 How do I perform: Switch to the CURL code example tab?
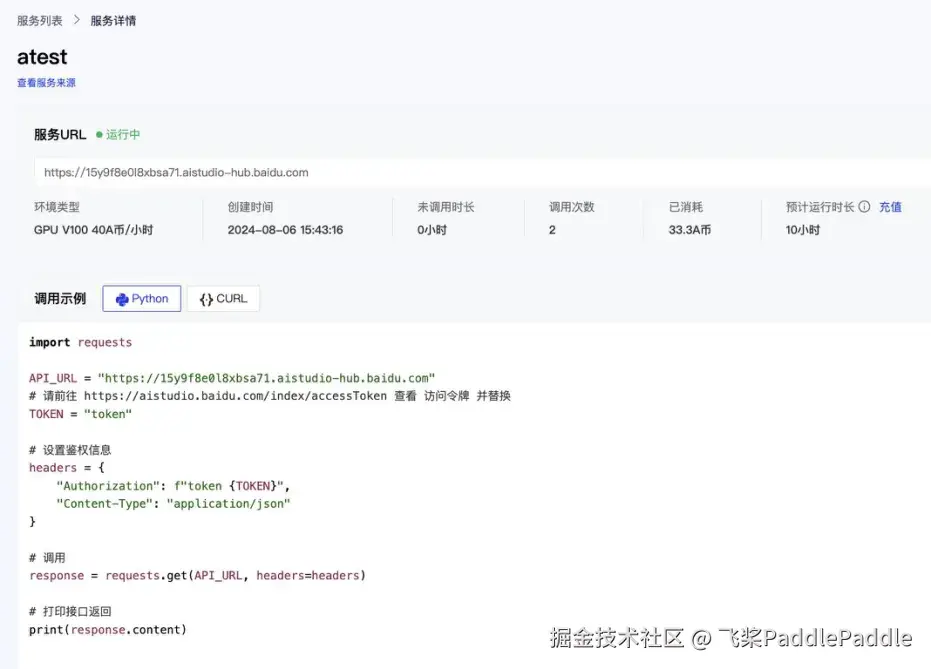pos(223,298)
